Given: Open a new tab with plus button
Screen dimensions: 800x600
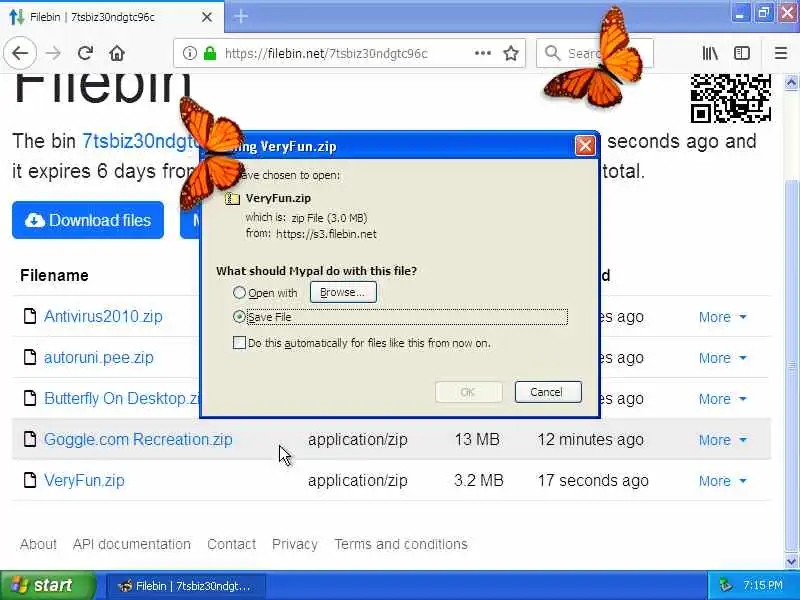Looking at the screenshot, I should pyautogui.click(x=241, y=17).
